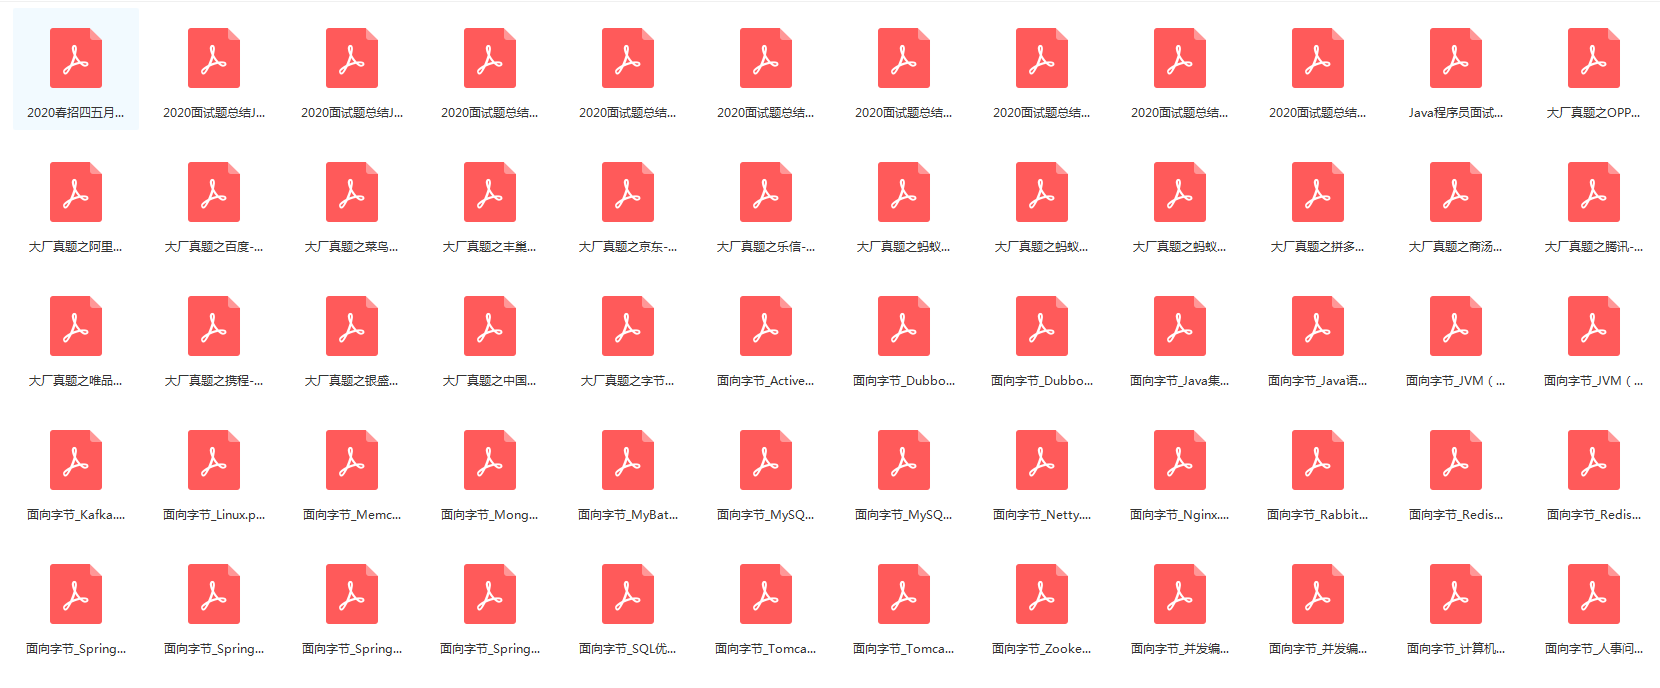Viewport: 1660px width, 688px height.
Task: Select the 大厂真题之拼多 PDF icon
Action: (x=1318, y=192)
